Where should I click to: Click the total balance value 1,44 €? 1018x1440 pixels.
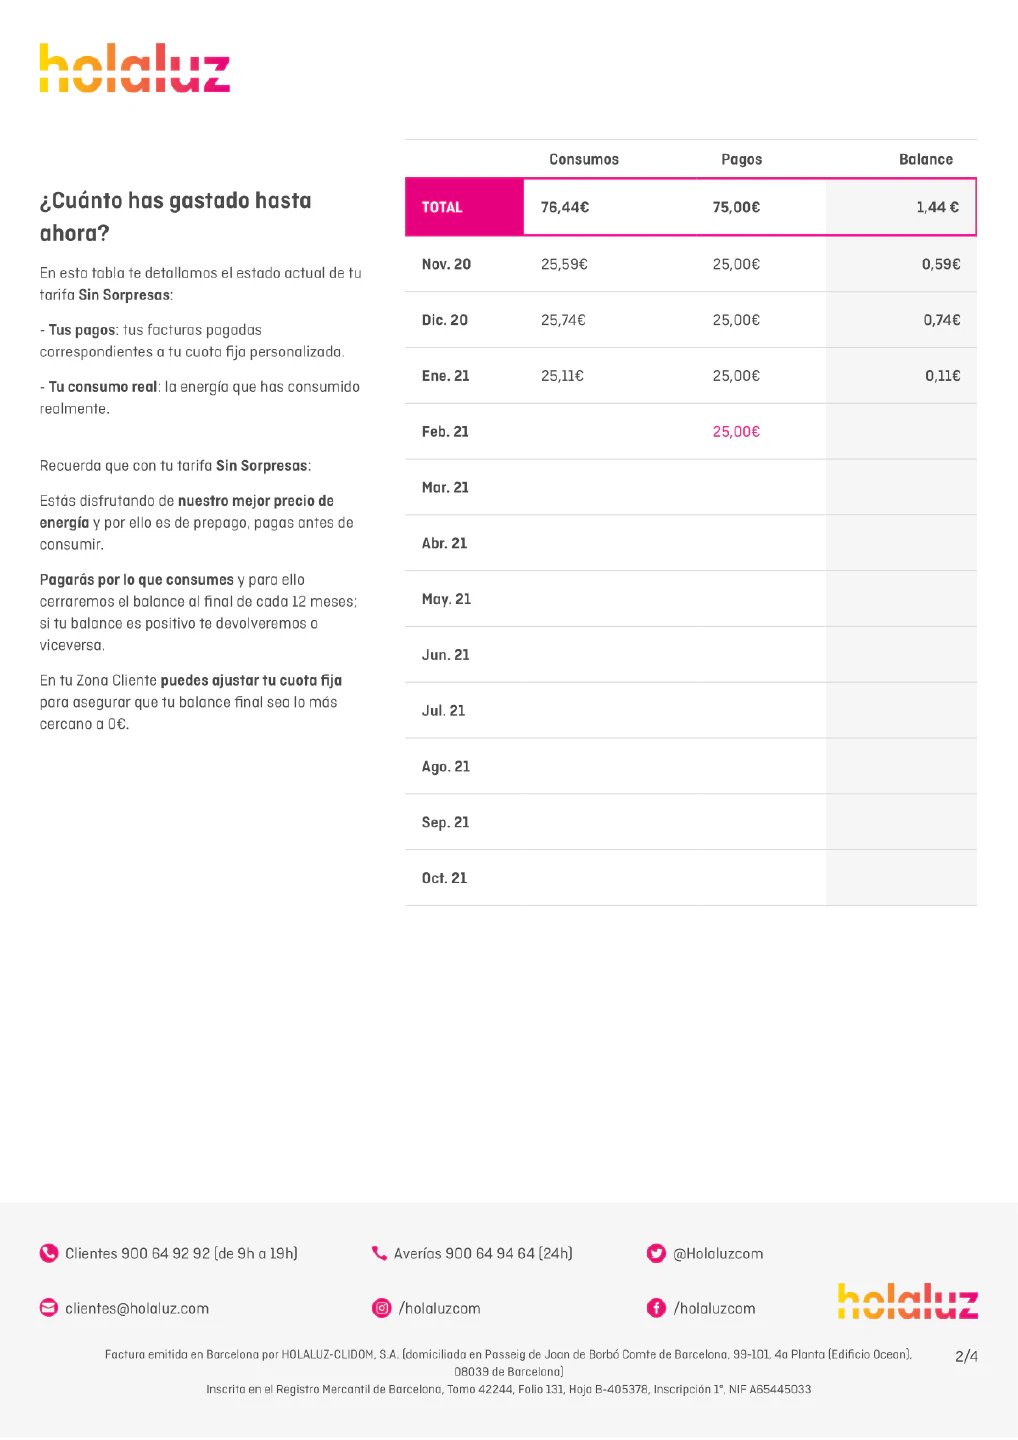(937, 207)
